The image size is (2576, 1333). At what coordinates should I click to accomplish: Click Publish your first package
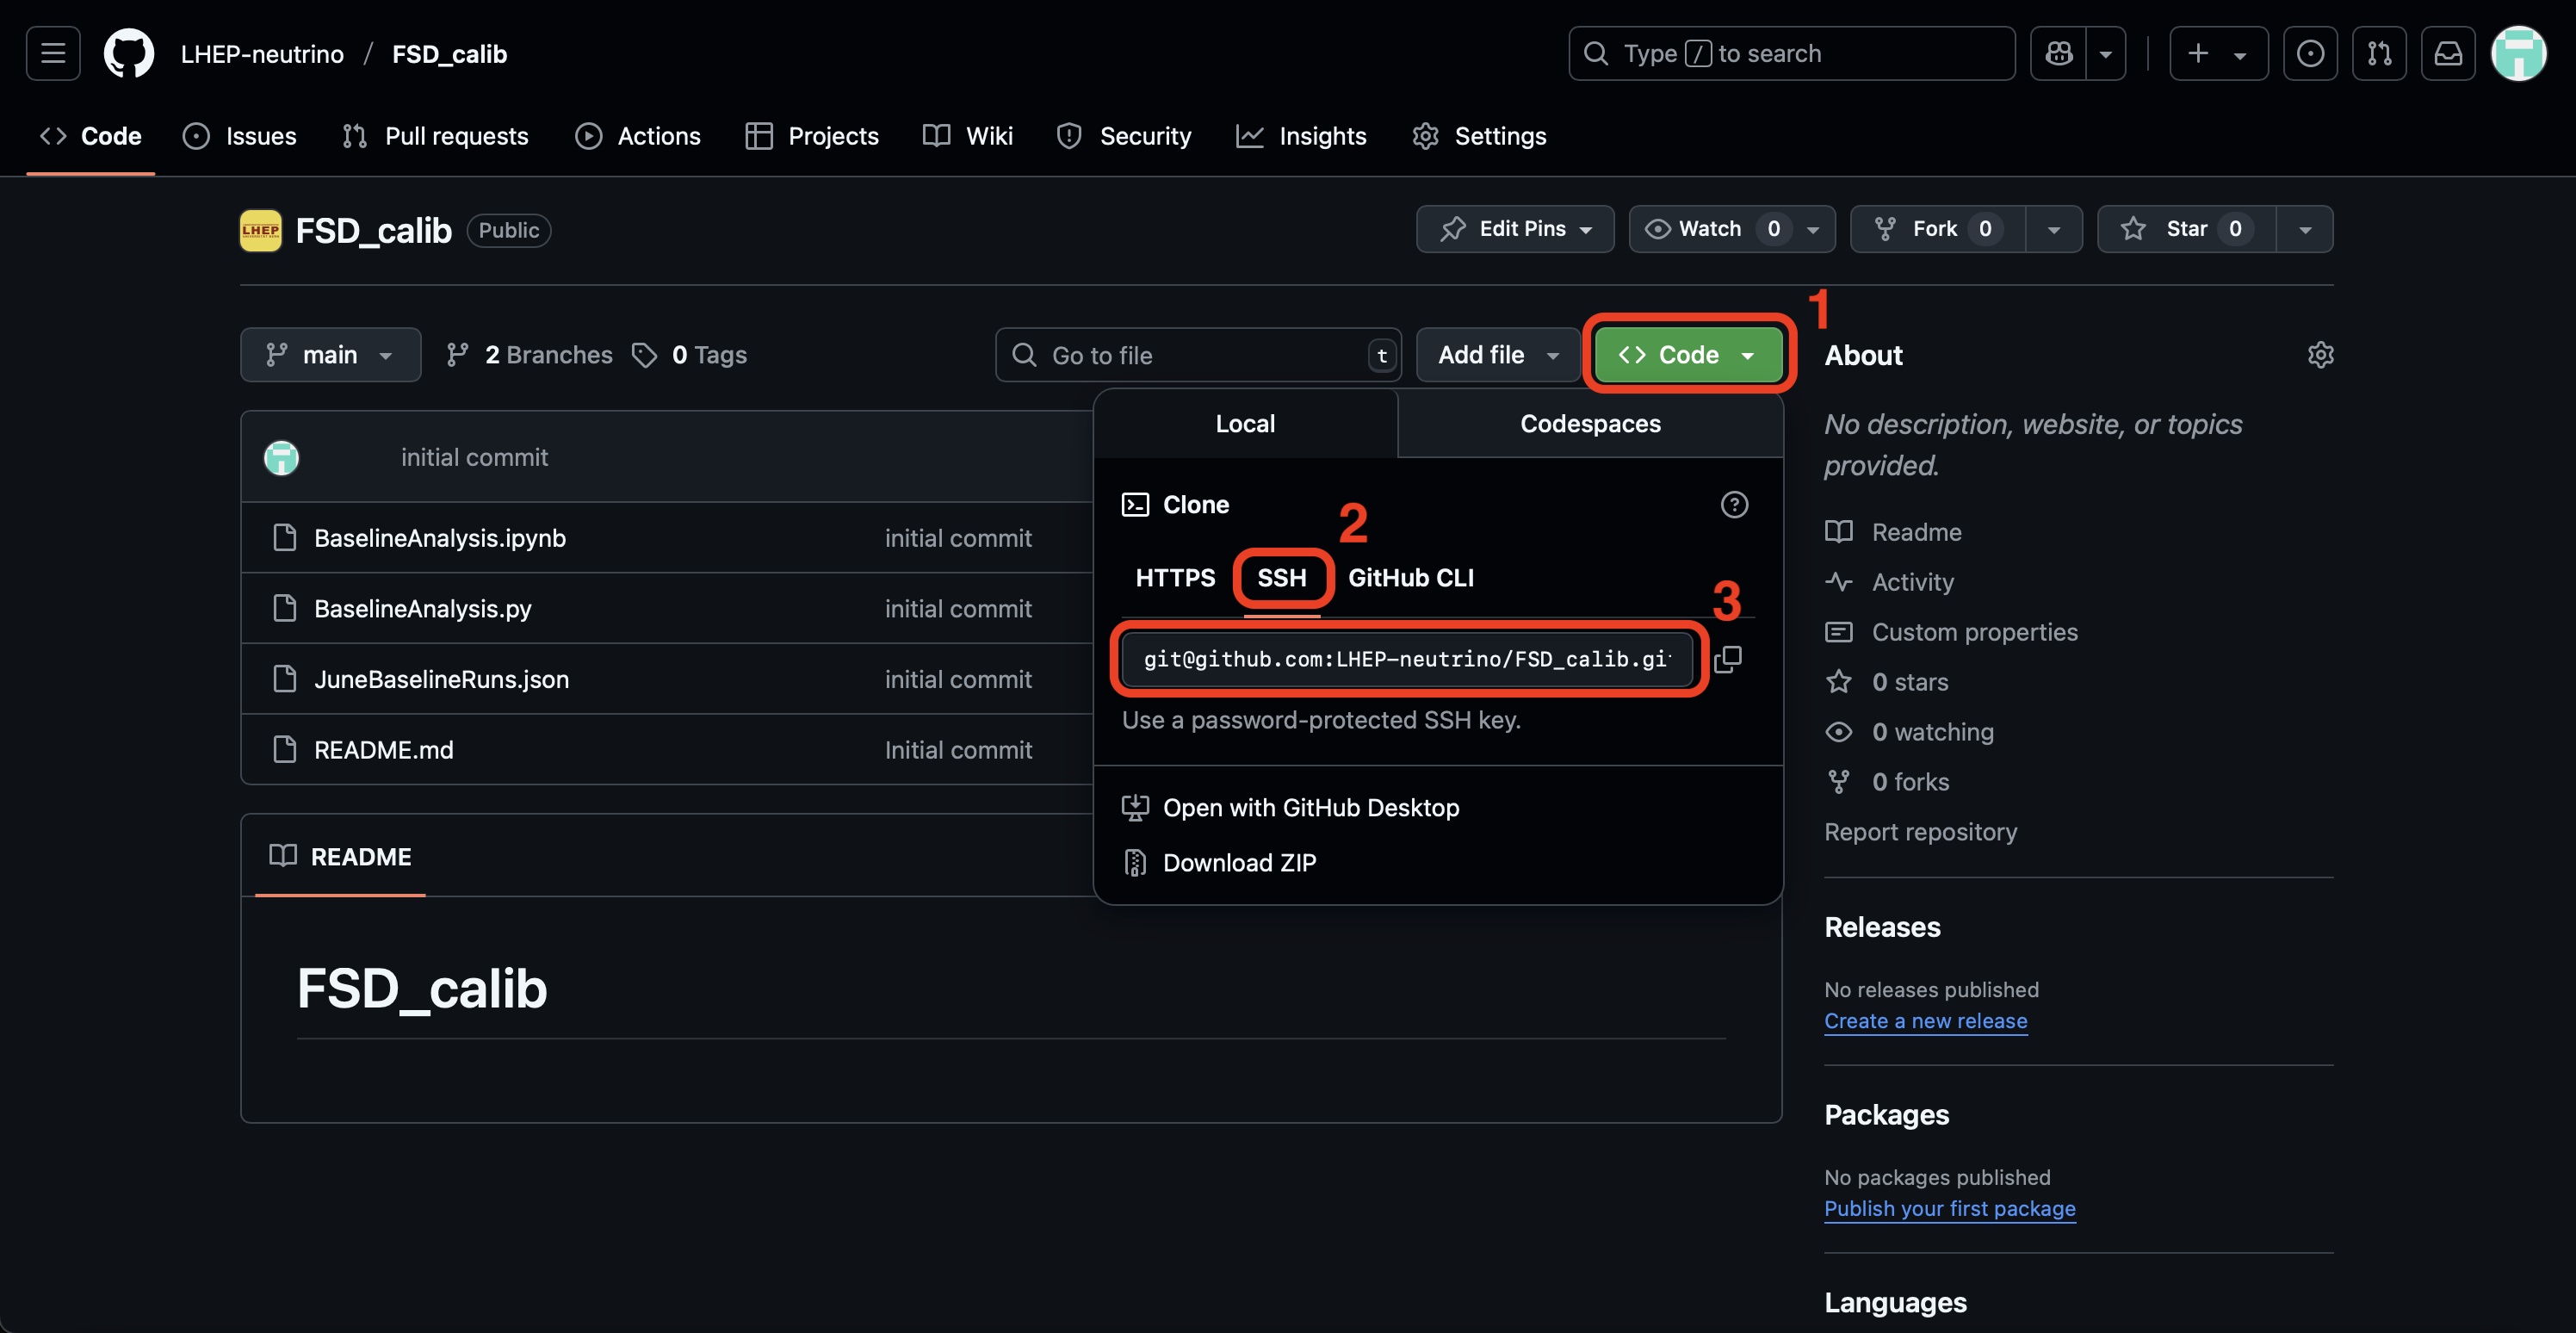click(1949, 1209)
